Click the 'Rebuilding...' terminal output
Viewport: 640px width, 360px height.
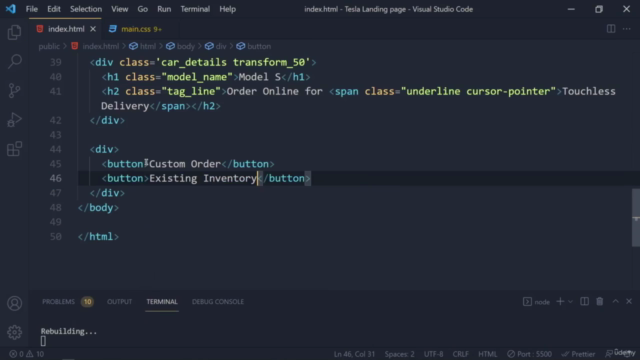69,331
